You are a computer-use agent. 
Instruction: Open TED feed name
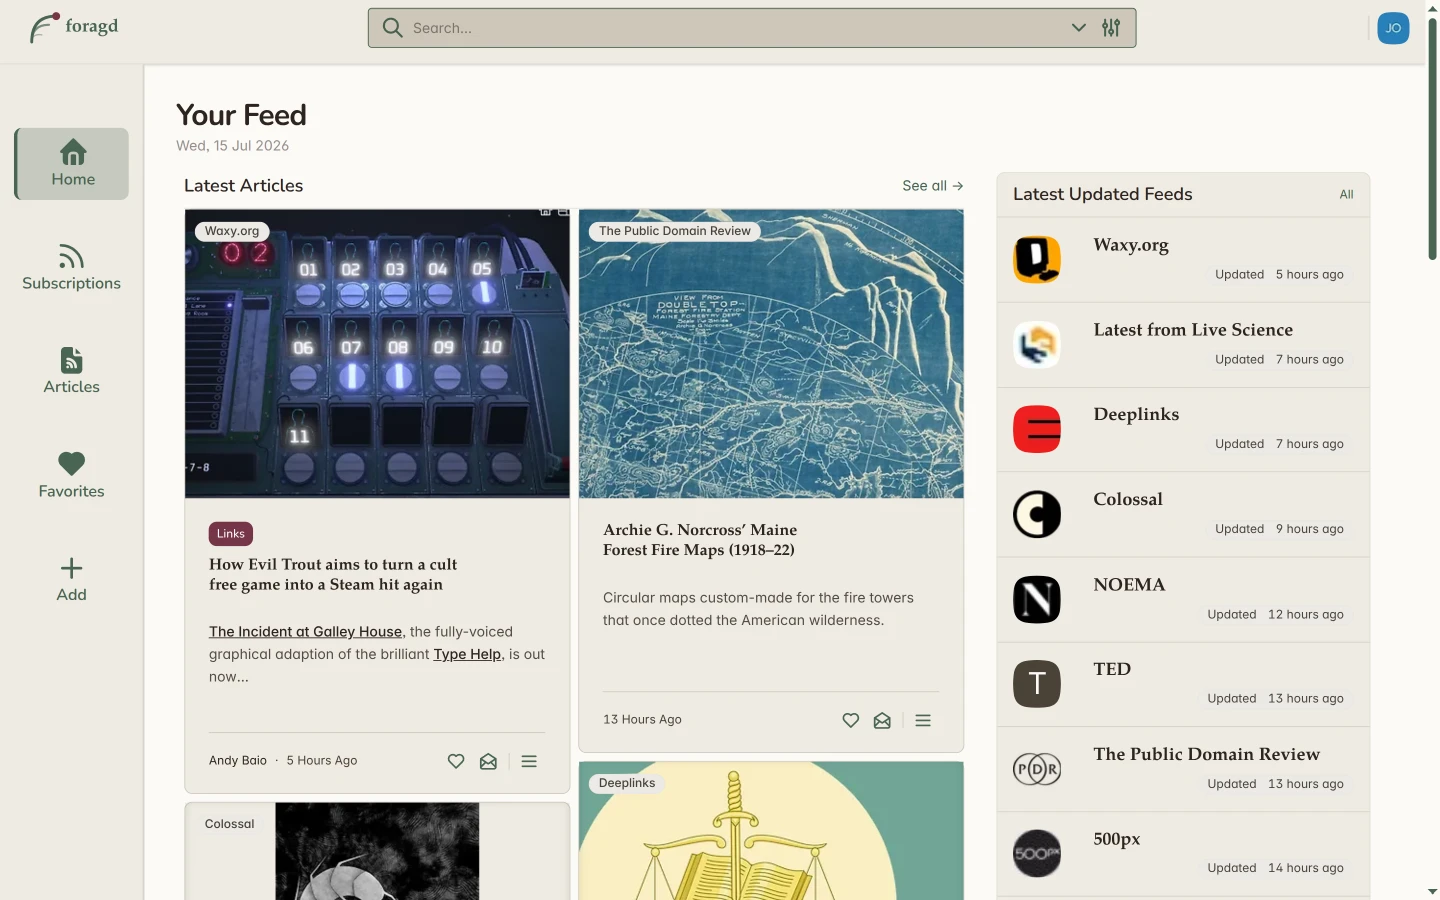(1112, 669)
